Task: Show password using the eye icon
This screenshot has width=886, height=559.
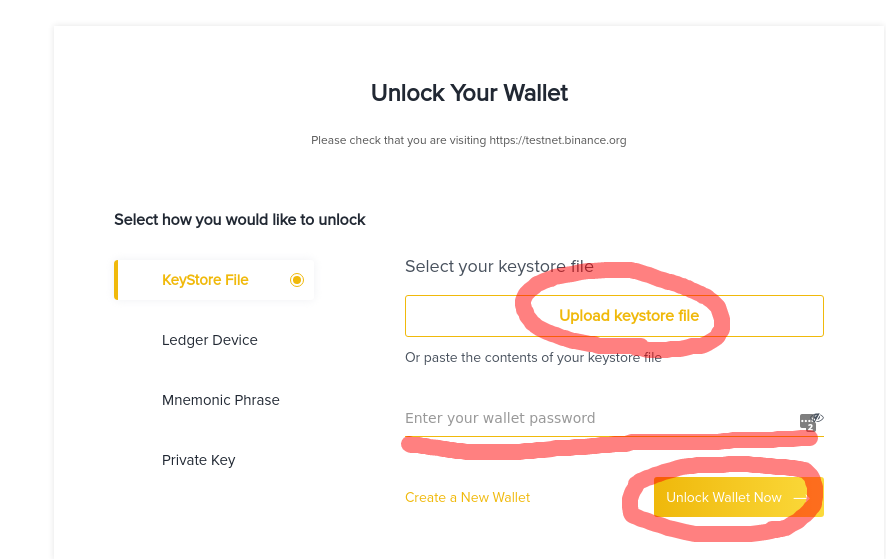Action: 818,417
